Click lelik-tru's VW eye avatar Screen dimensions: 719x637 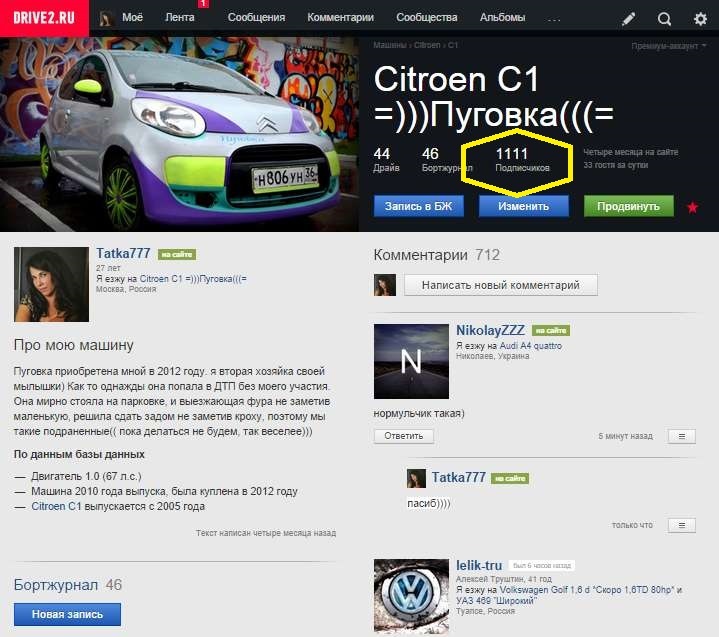411,596
